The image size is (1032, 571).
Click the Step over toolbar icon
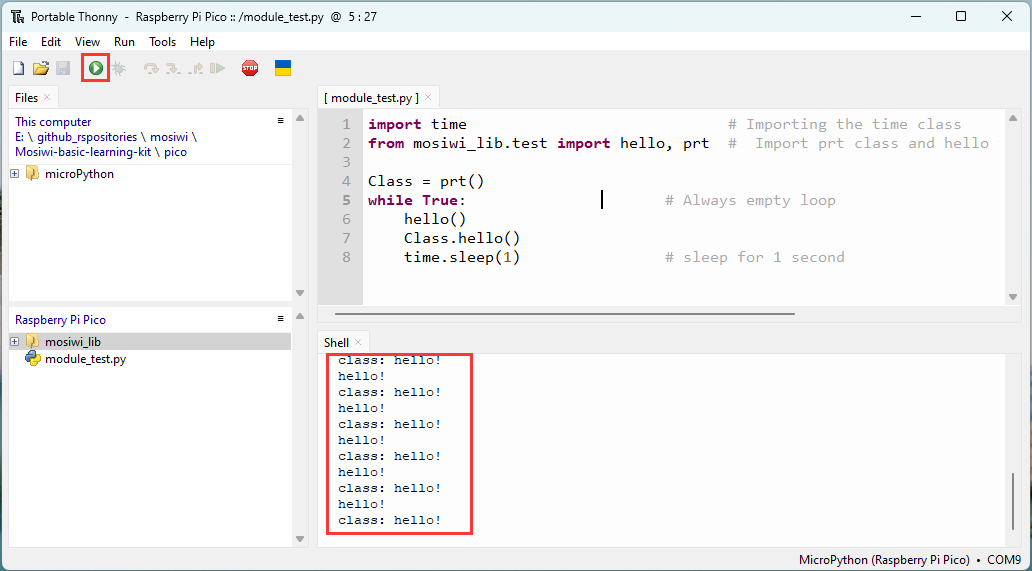(151, 68)
